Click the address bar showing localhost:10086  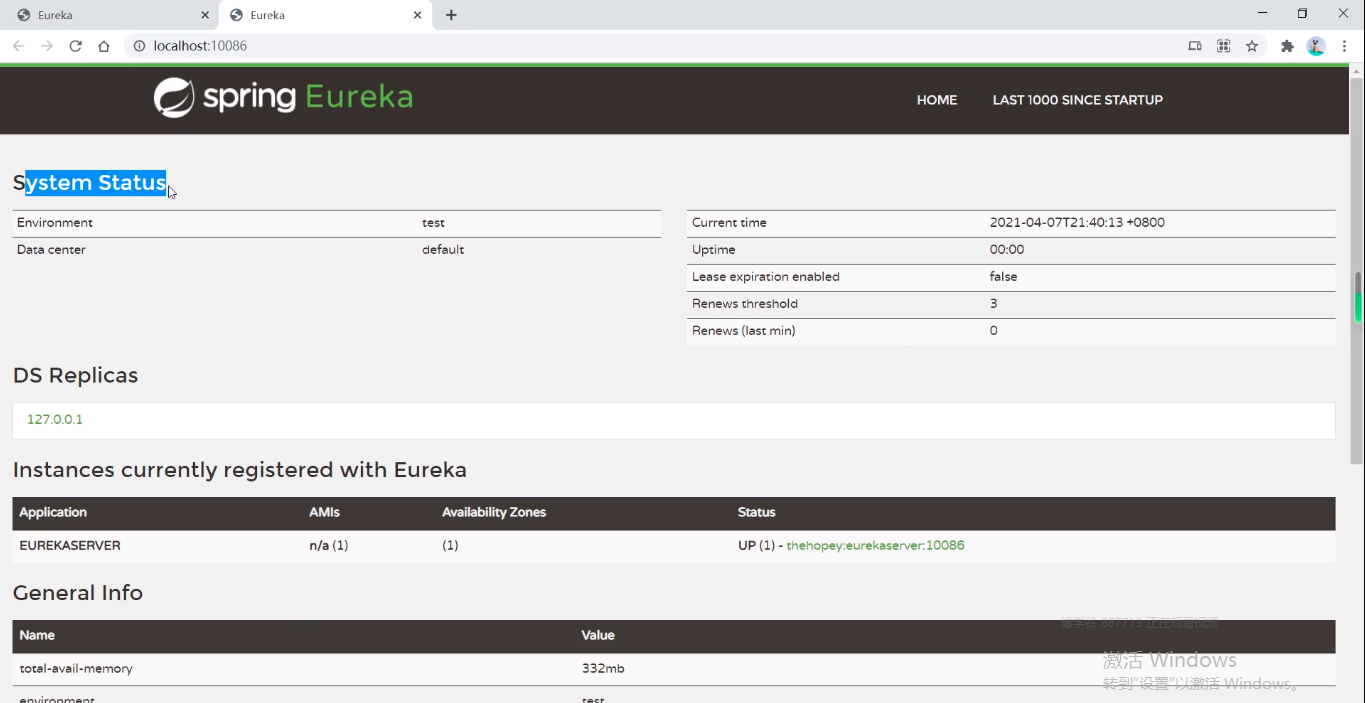[650, 46]
